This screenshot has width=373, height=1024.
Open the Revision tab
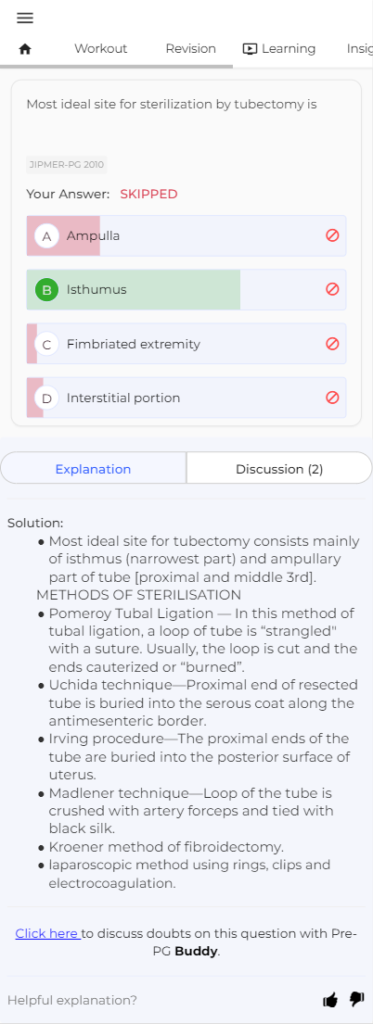[x=191, y=49]
